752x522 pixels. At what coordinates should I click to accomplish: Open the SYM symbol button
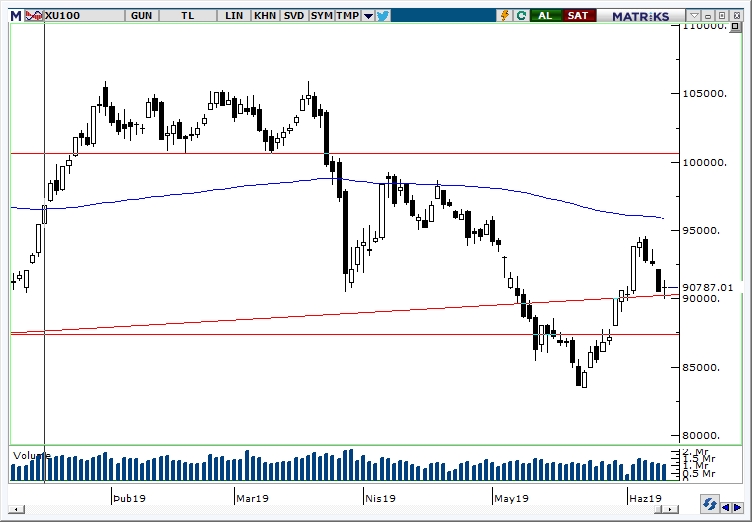pos(321,15)
